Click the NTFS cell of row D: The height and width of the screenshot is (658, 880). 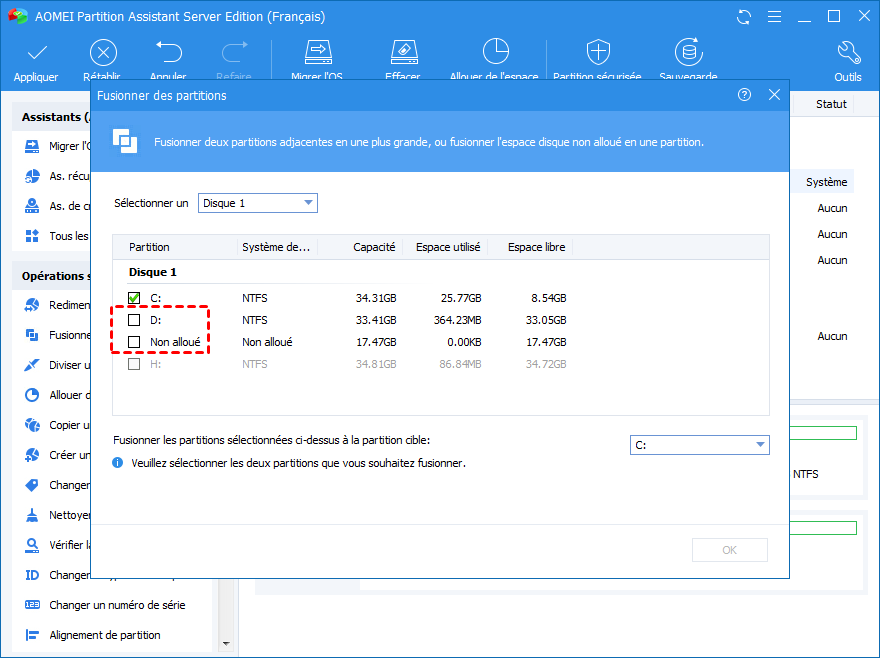click(255, 320)
